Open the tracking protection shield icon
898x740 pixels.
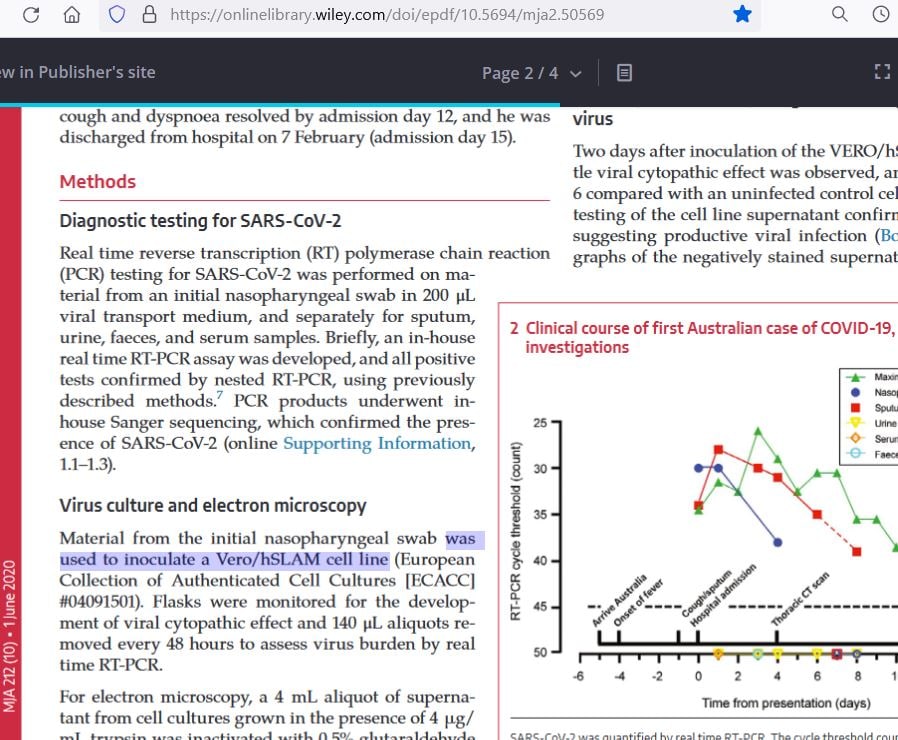[116, 15]
